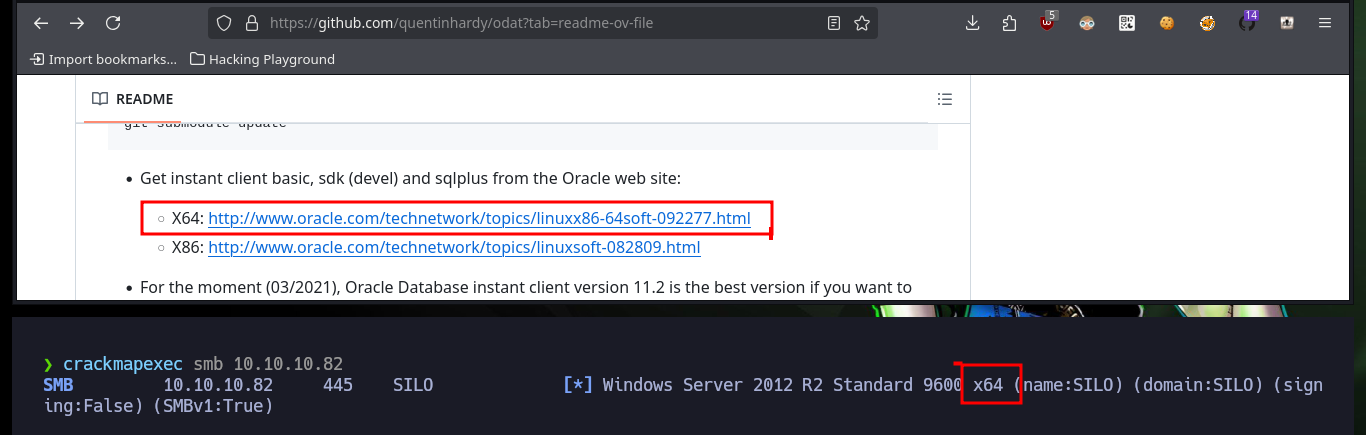1366x435 pixels.
Task: Open the shield tracking protection info
Action: 224,22
